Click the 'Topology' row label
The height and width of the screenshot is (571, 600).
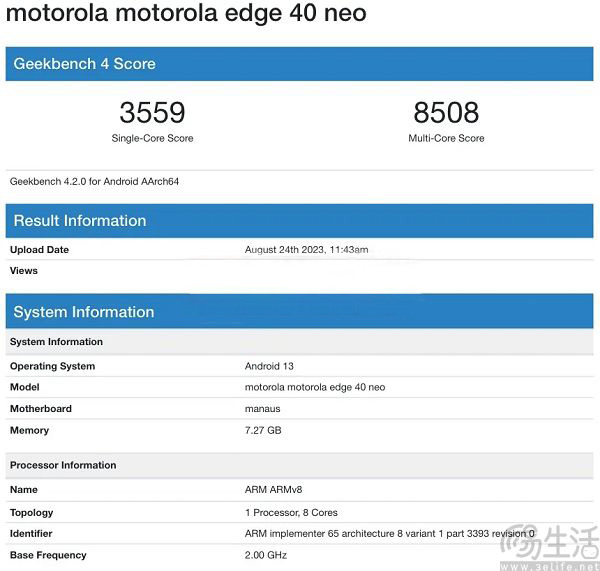tap(31, 513)
